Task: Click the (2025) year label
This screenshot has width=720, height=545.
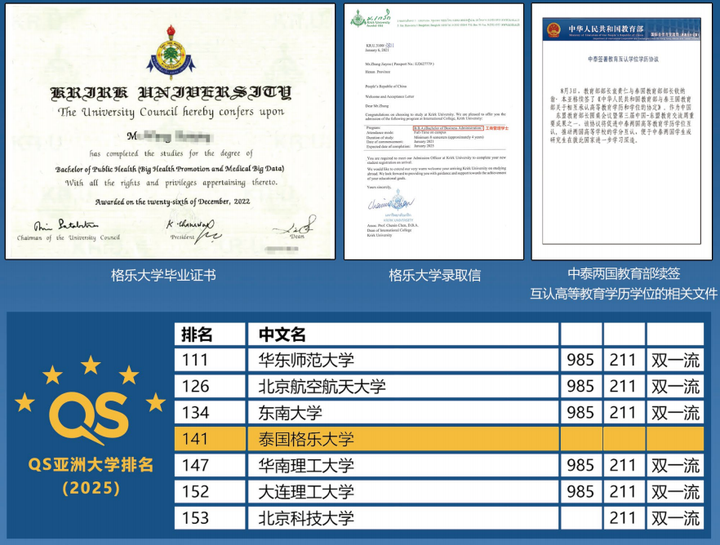Action: click(91, 488)
